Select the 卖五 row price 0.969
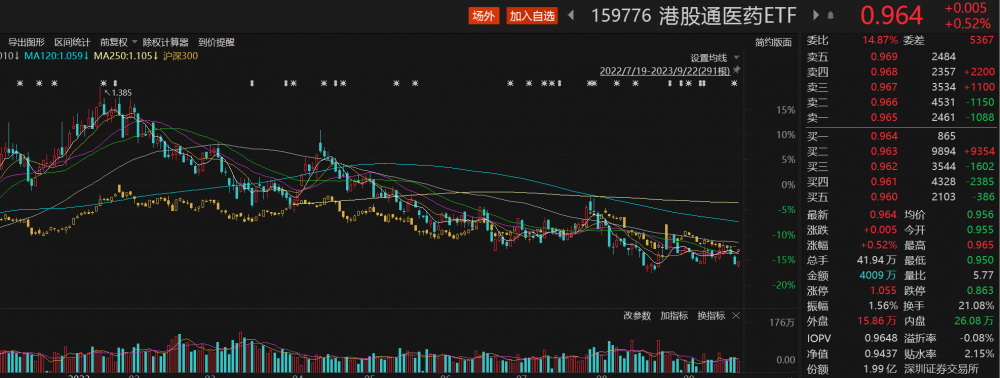Image resolution: width=1000 pixels, height=378 pixels. (884, 56)
